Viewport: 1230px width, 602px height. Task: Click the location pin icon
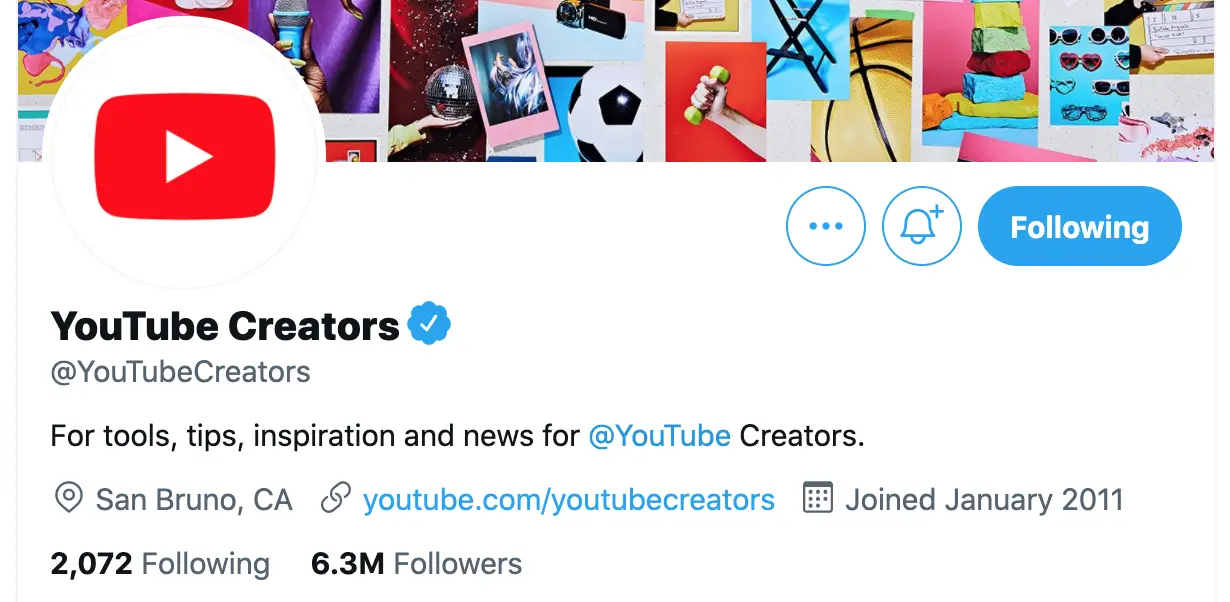(x=68, y=499)
